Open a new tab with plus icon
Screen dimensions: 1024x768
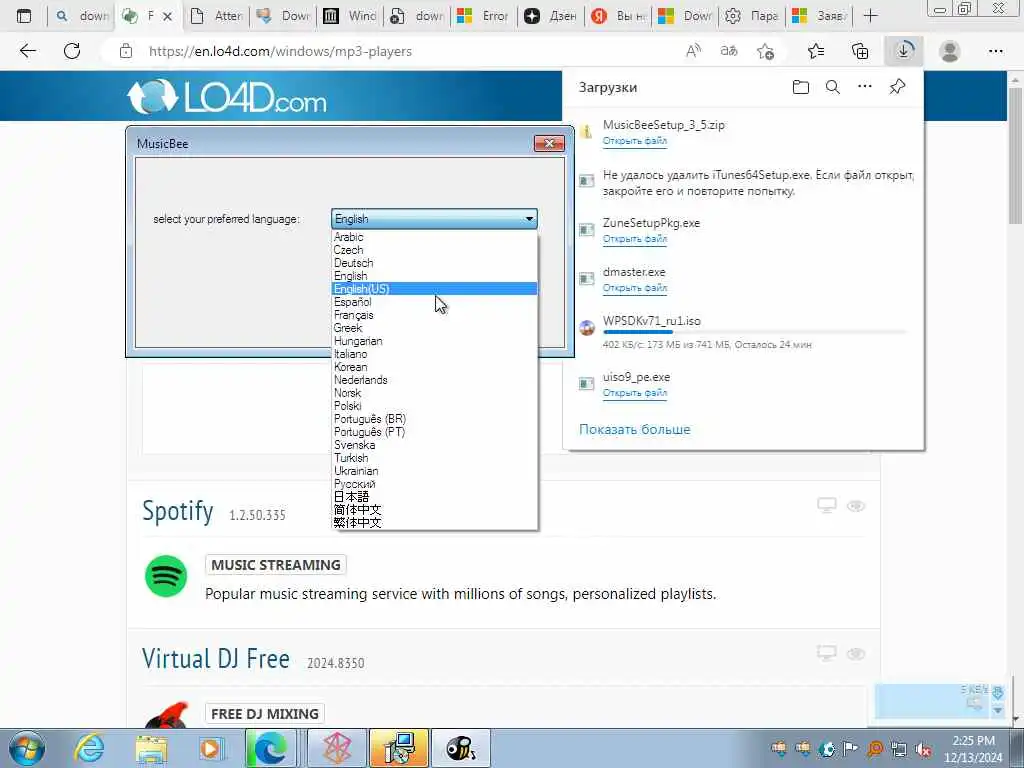point(870,16)
